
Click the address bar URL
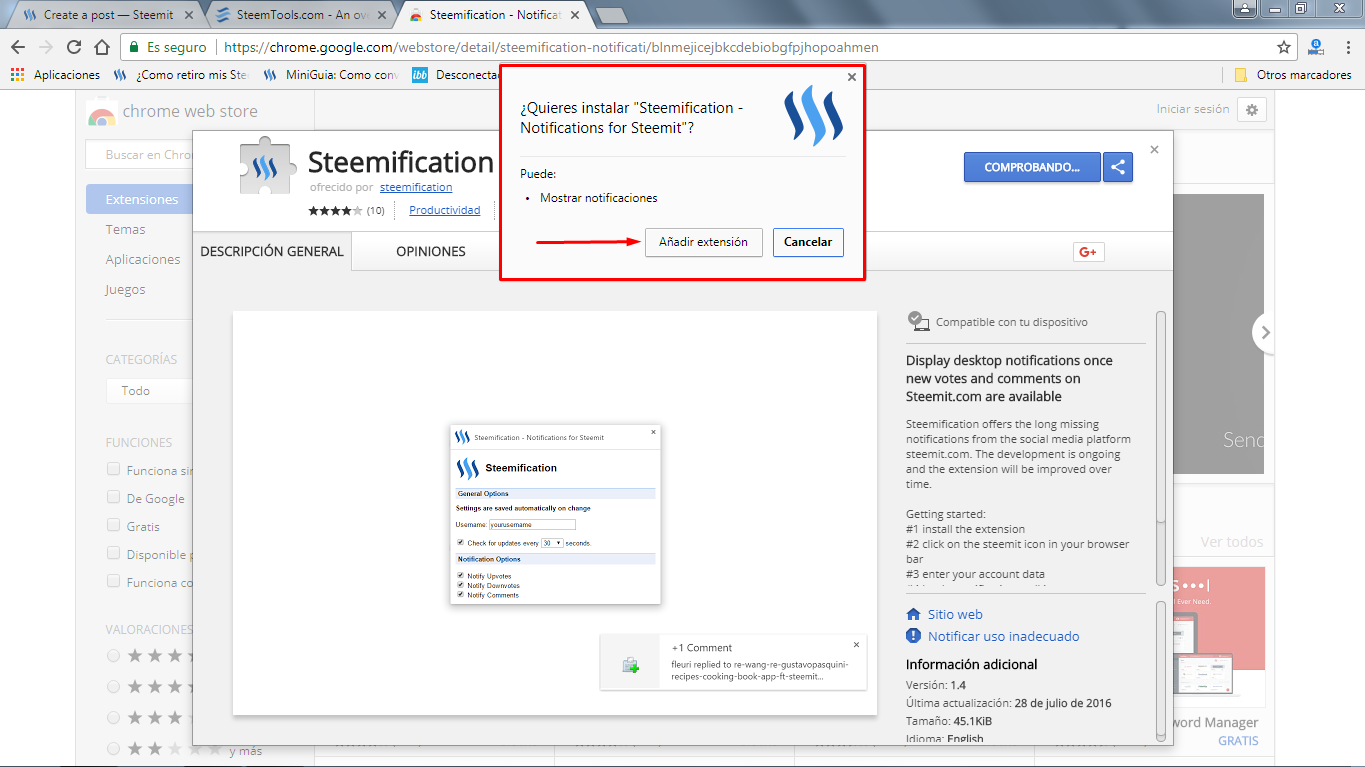click(x=551, y=47)
